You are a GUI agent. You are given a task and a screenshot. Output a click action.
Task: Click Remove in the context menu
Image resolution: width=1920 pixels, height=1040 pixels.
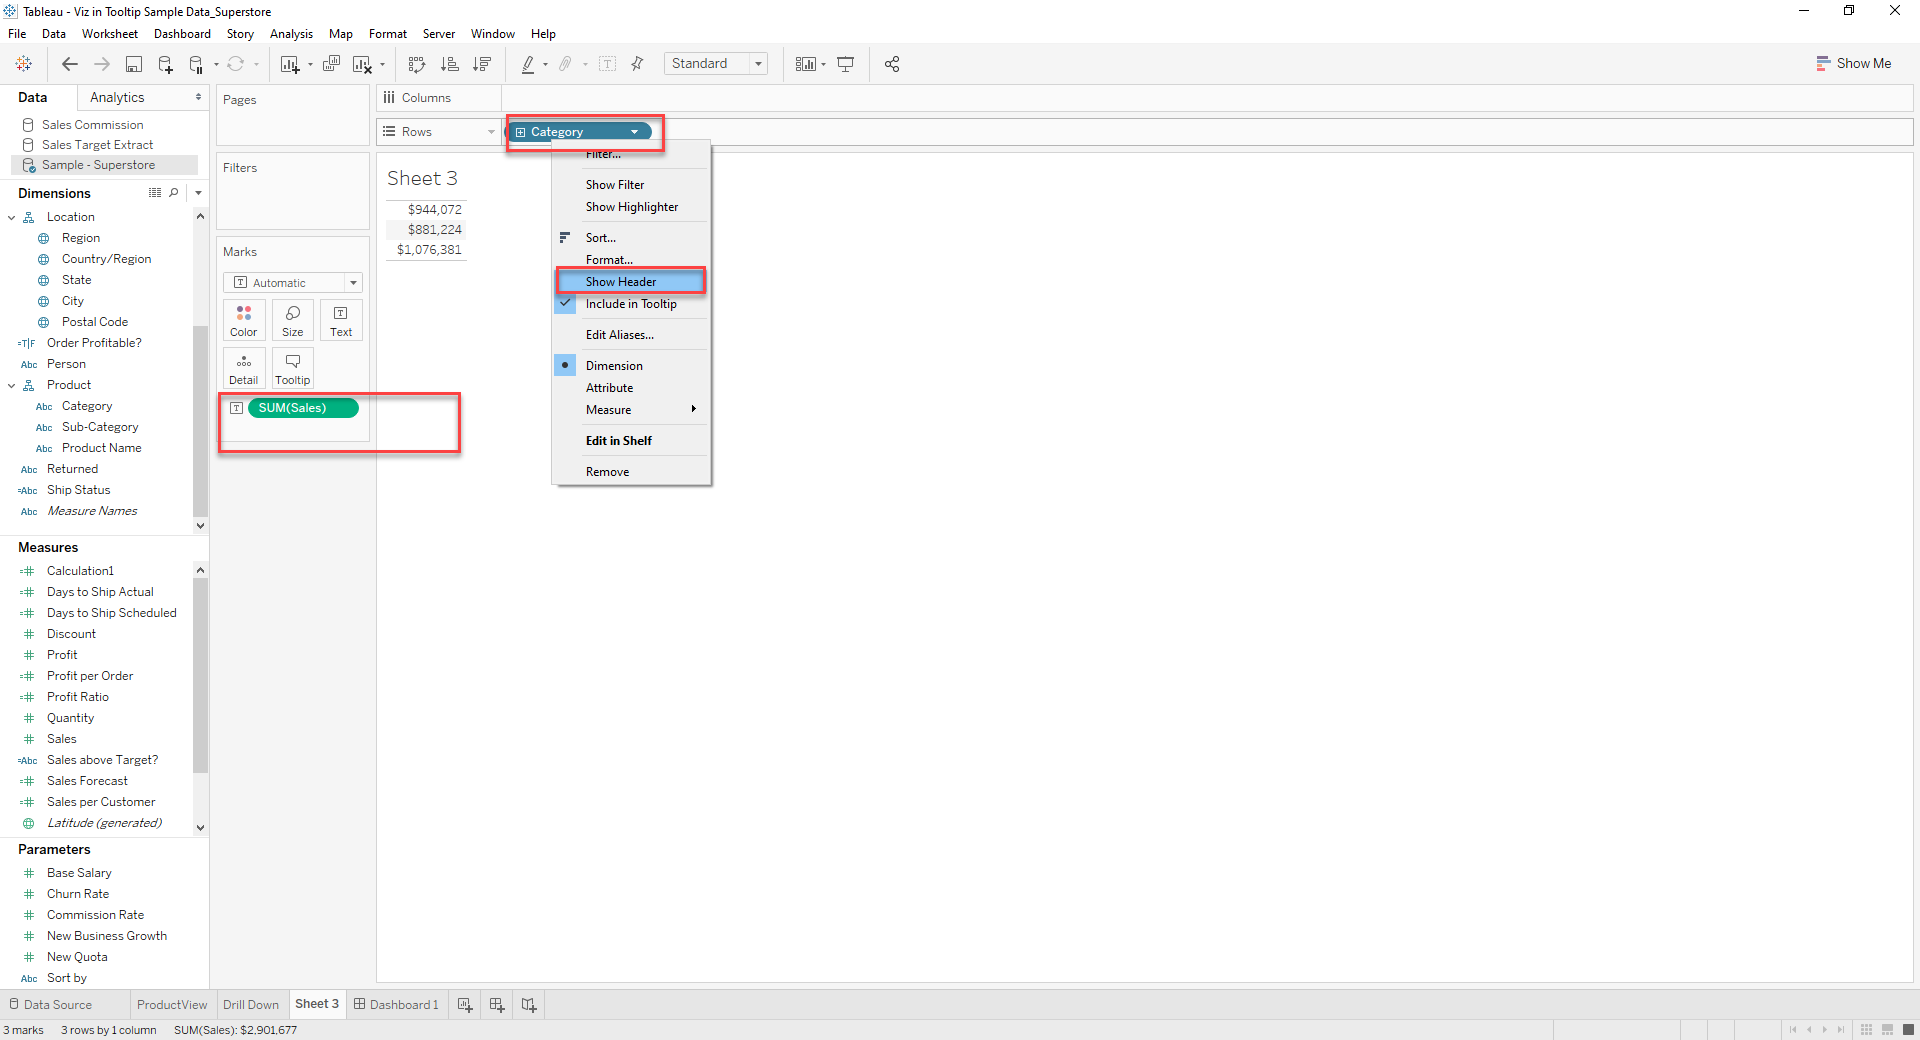607,472
